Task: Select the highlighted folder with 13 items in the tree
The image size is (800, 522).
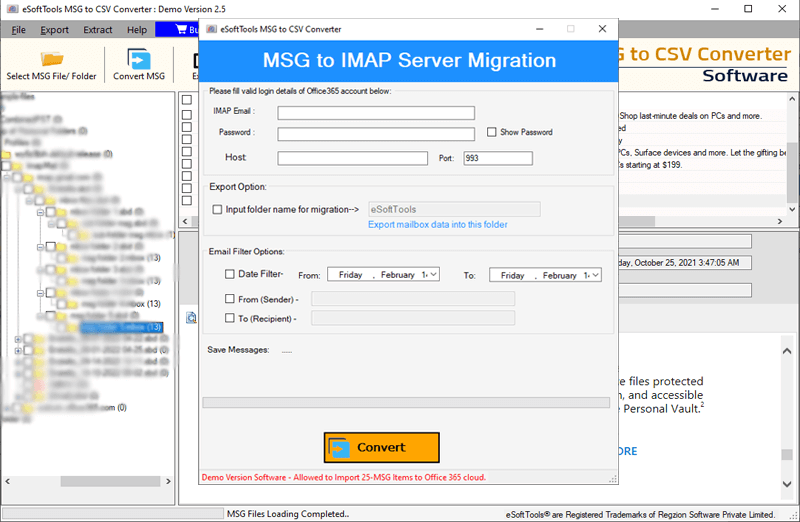Action: point(121,327)
